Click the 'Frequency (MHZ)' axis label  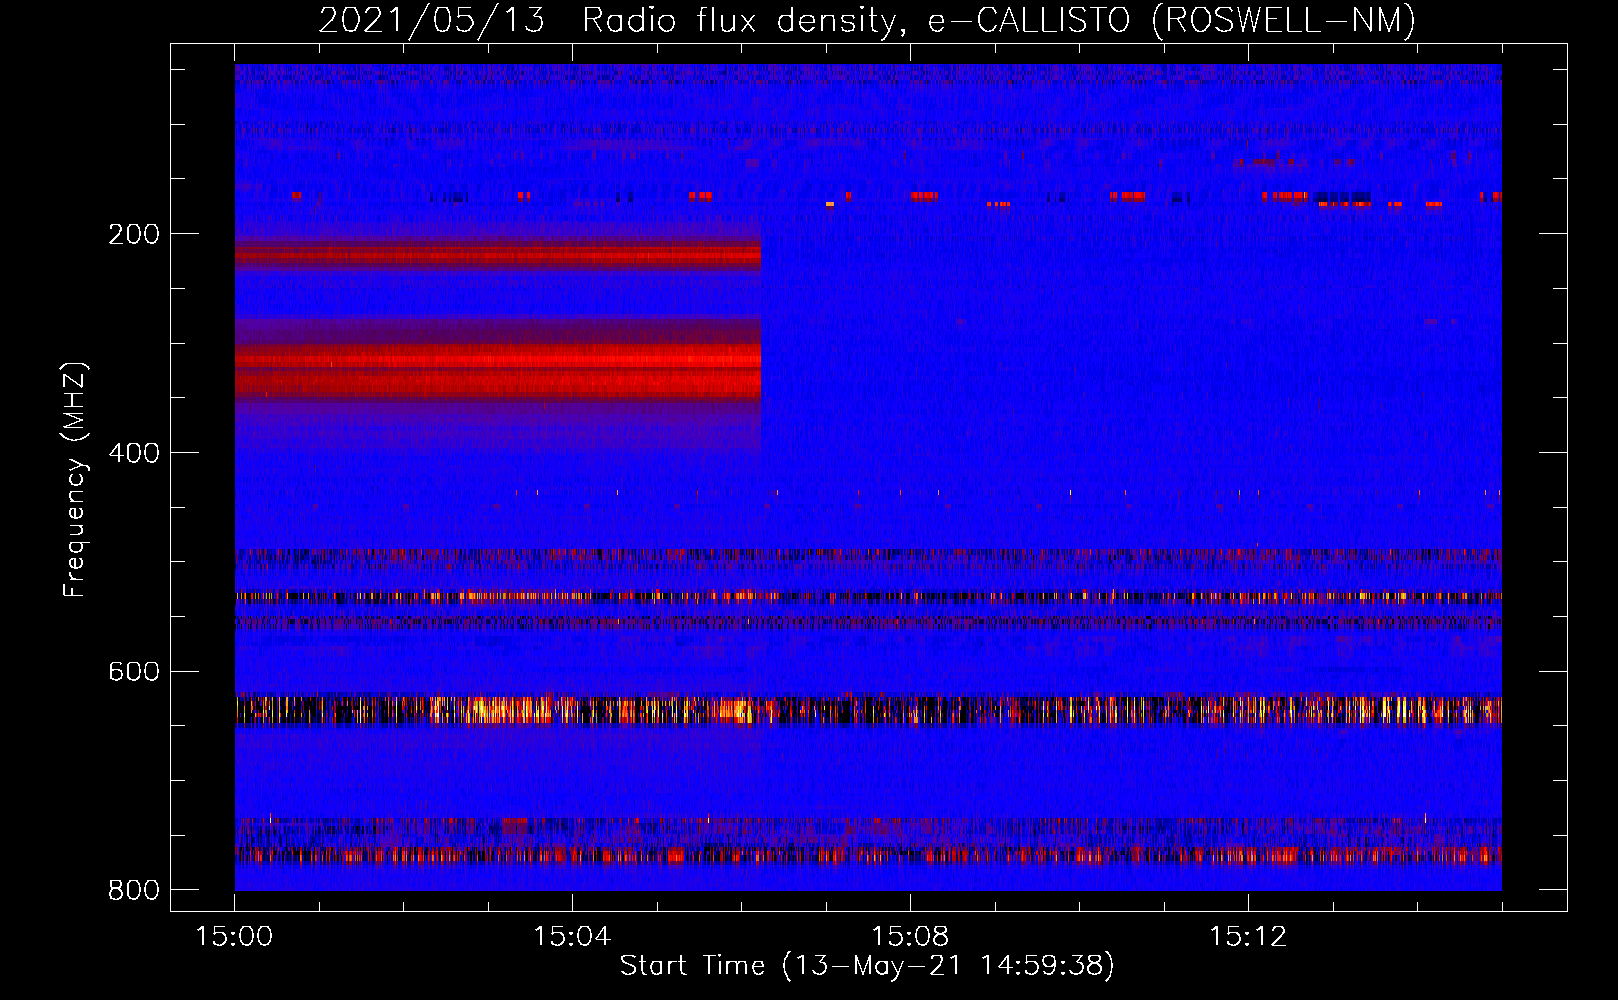tap(76, 480)
